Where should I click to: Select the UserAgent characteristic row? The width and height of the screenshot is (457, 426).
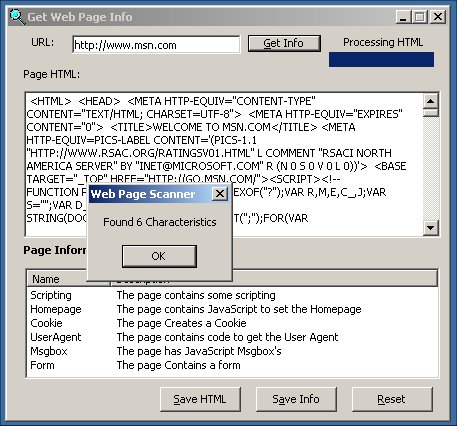(x=232, y=337)
